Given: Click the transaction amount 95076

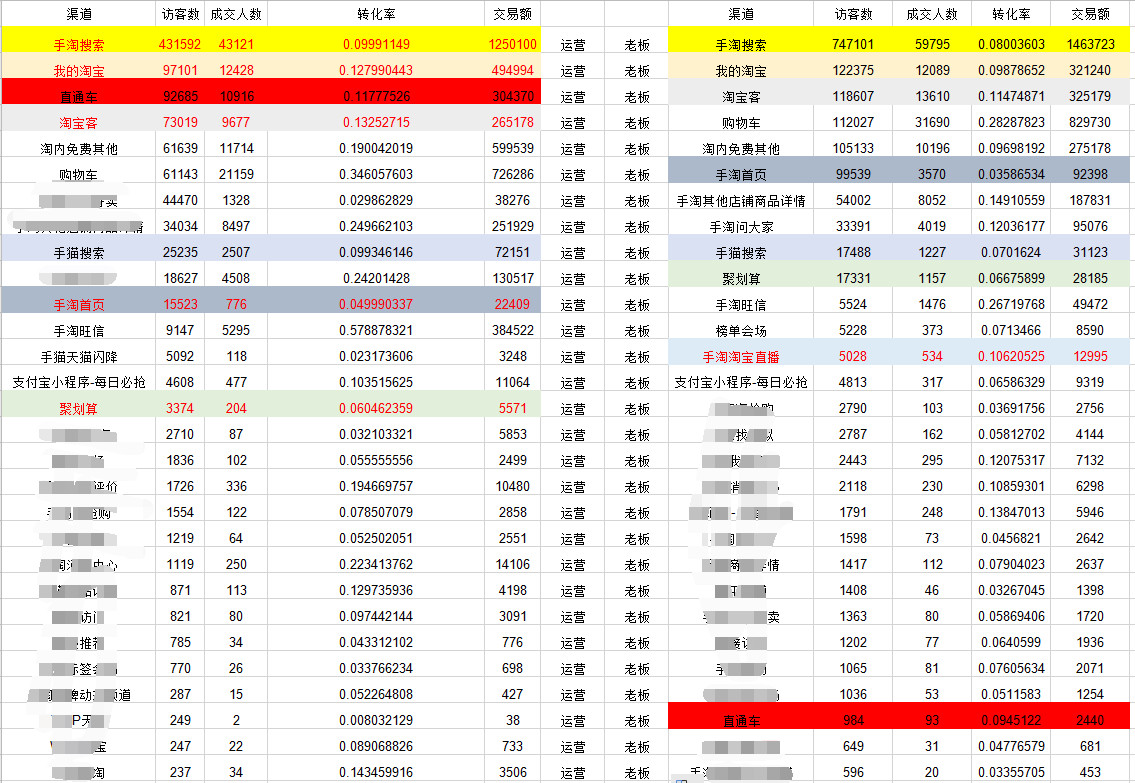Looking at the screenshot, I should [1090, 227].
